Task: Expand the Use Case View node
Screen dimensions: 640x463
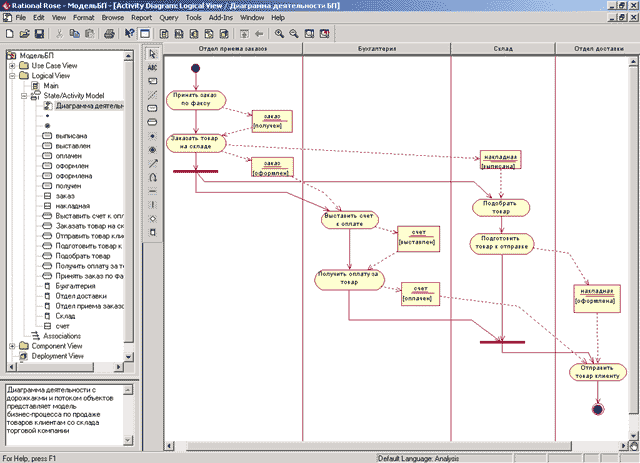Action: point(12,65)
